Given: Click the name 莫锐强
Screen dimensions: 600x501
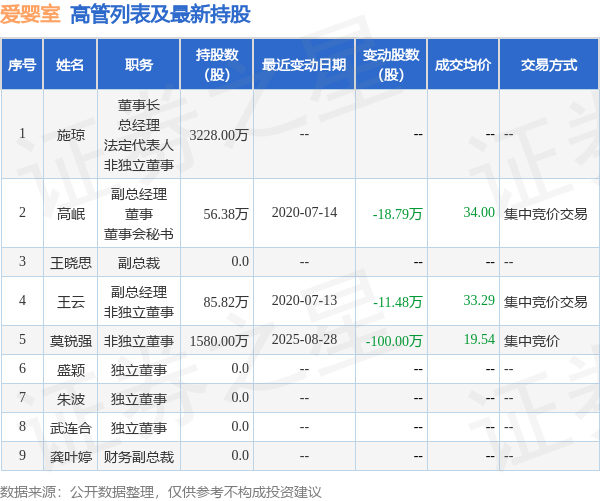Looking at the screenshot, I should click(70, 341).
